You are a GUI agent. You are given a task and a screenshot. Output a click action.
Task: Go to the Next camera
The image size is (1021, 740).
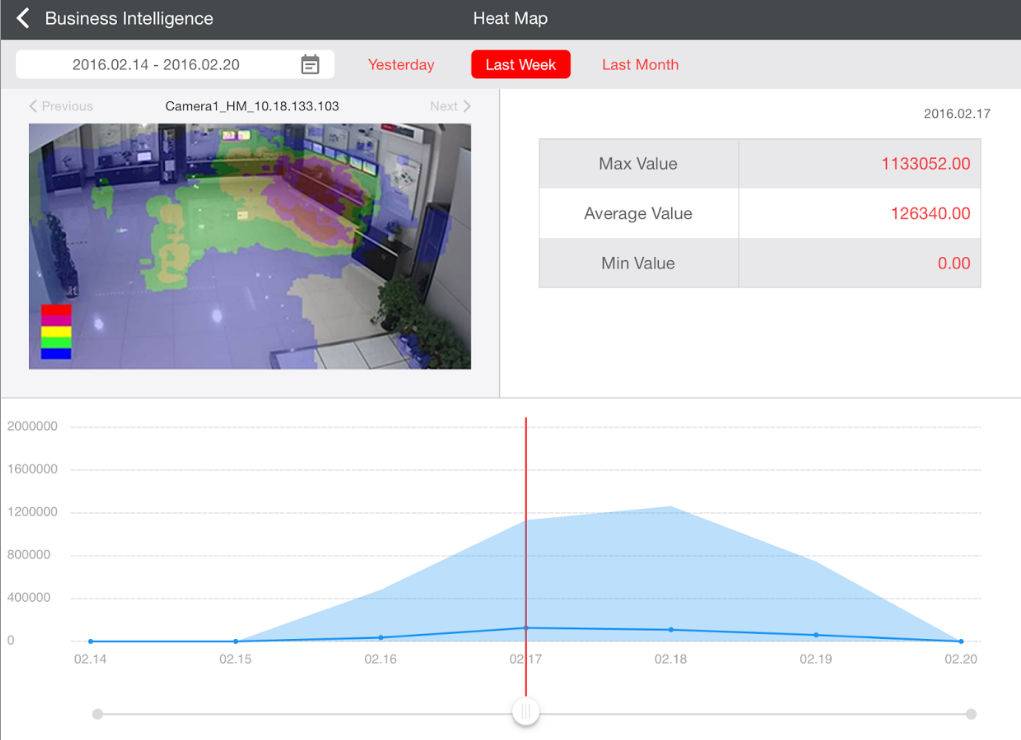[449, 106]
